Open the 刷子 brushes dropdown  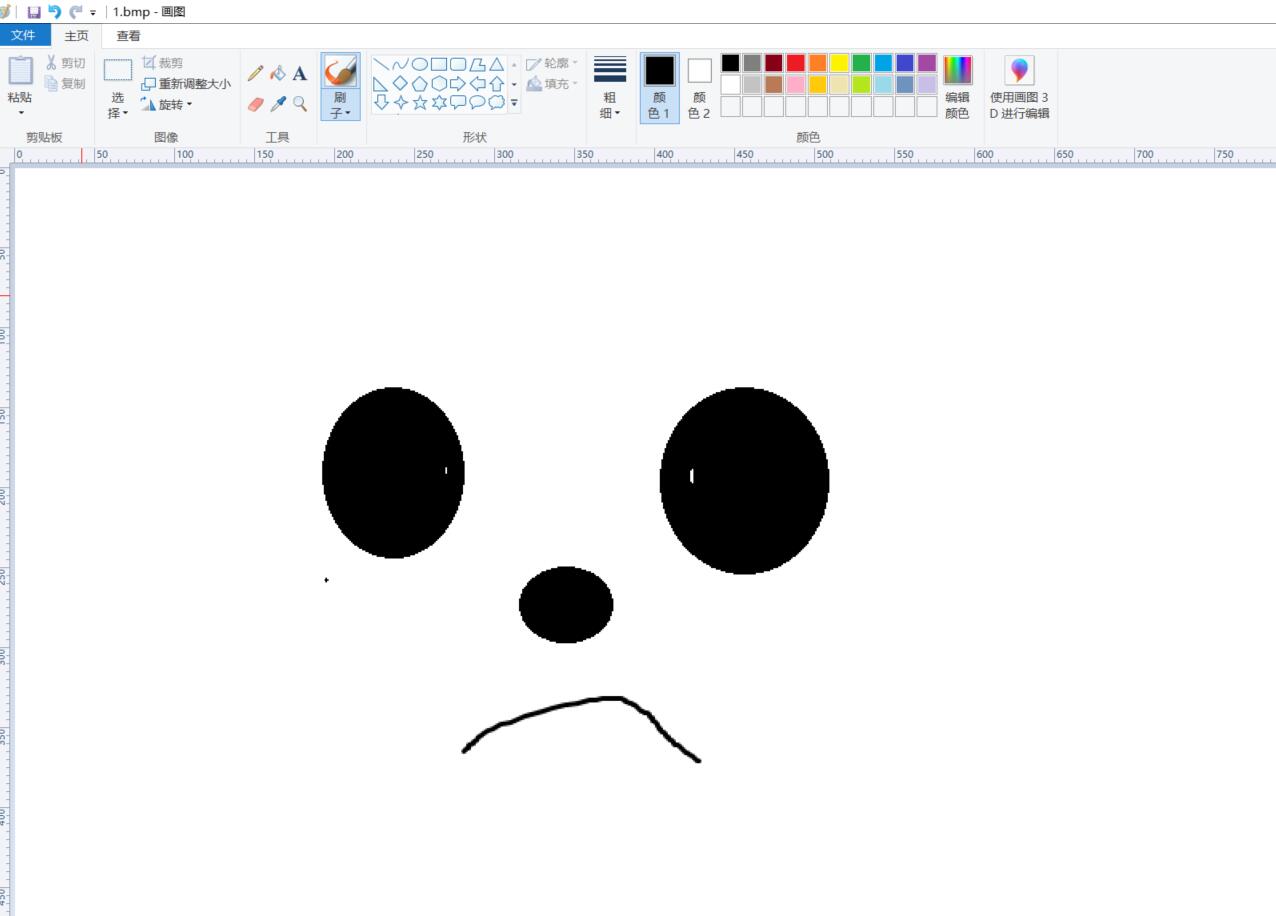click(x=340, y=106)
